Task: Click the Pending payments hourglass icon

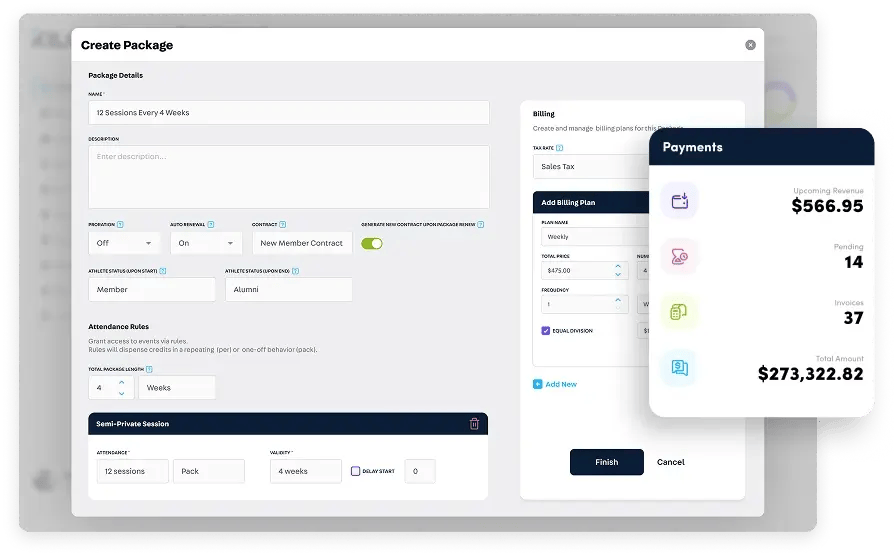Action: (x=679, y=257)
